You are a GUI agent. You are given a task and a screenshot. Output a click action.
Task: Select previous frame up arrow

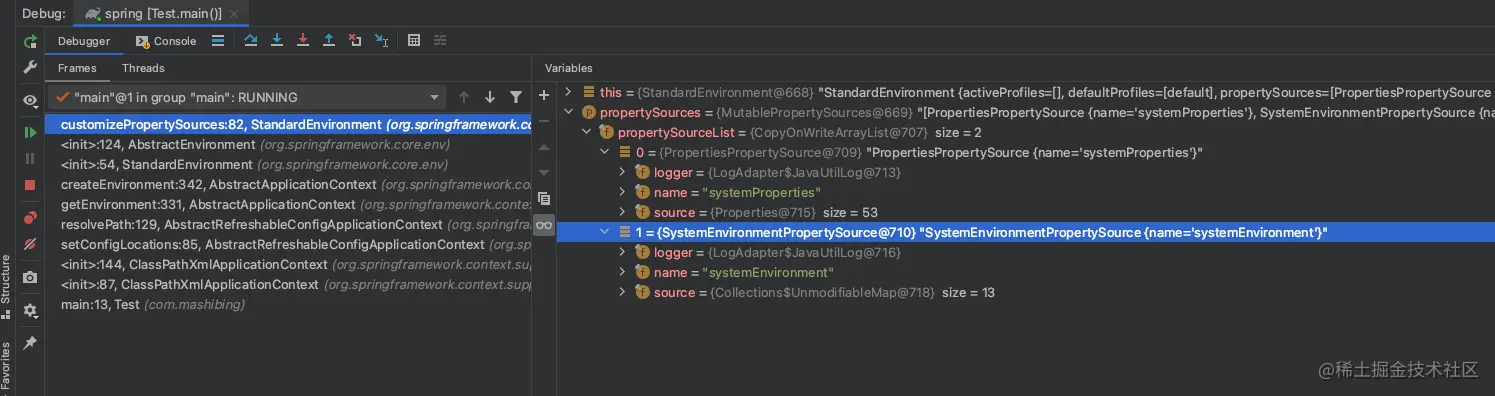[x=464, y=97]
